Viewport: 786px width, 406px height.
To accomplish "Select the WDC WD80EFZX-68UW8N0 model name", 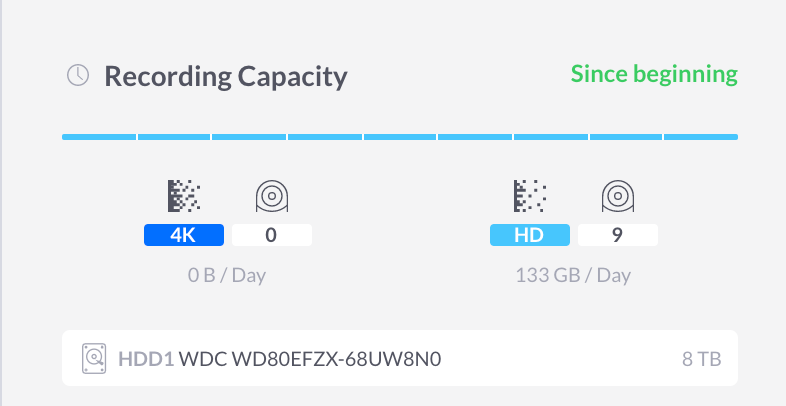I will tap(310, 358).
